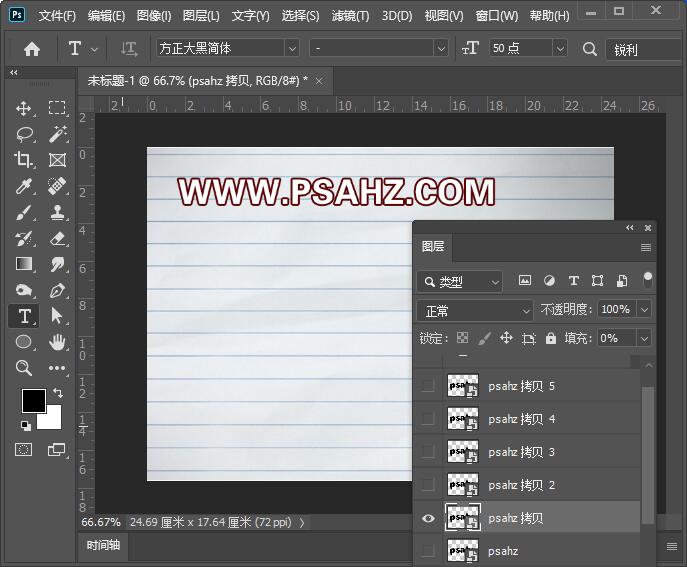Open the opacity 不透明度 dropdown arrow

[x=644, y=309]
